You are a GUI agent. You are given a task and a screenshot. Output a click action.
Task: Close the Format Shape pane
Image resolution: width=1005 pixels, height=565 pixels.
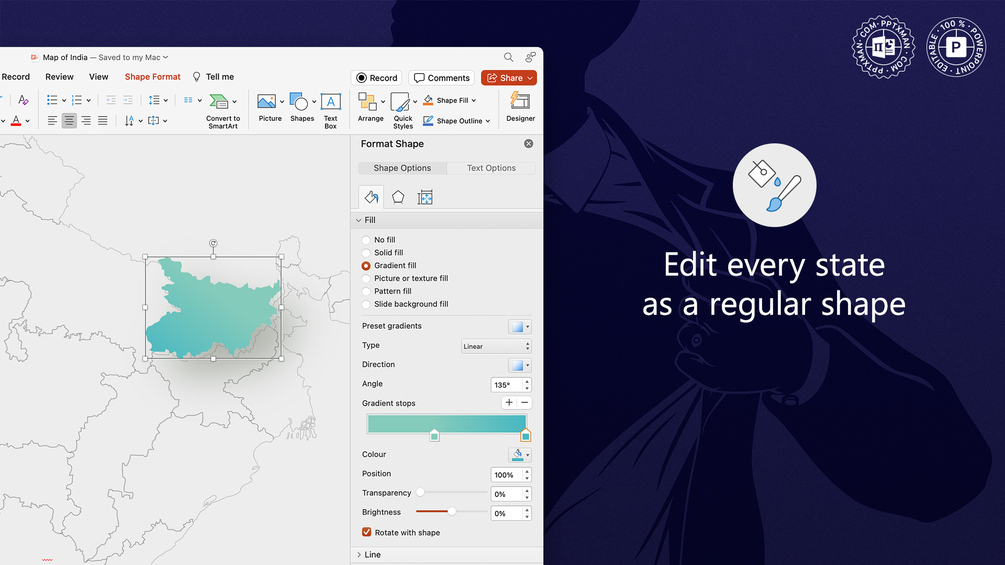(x=528, y=143)
